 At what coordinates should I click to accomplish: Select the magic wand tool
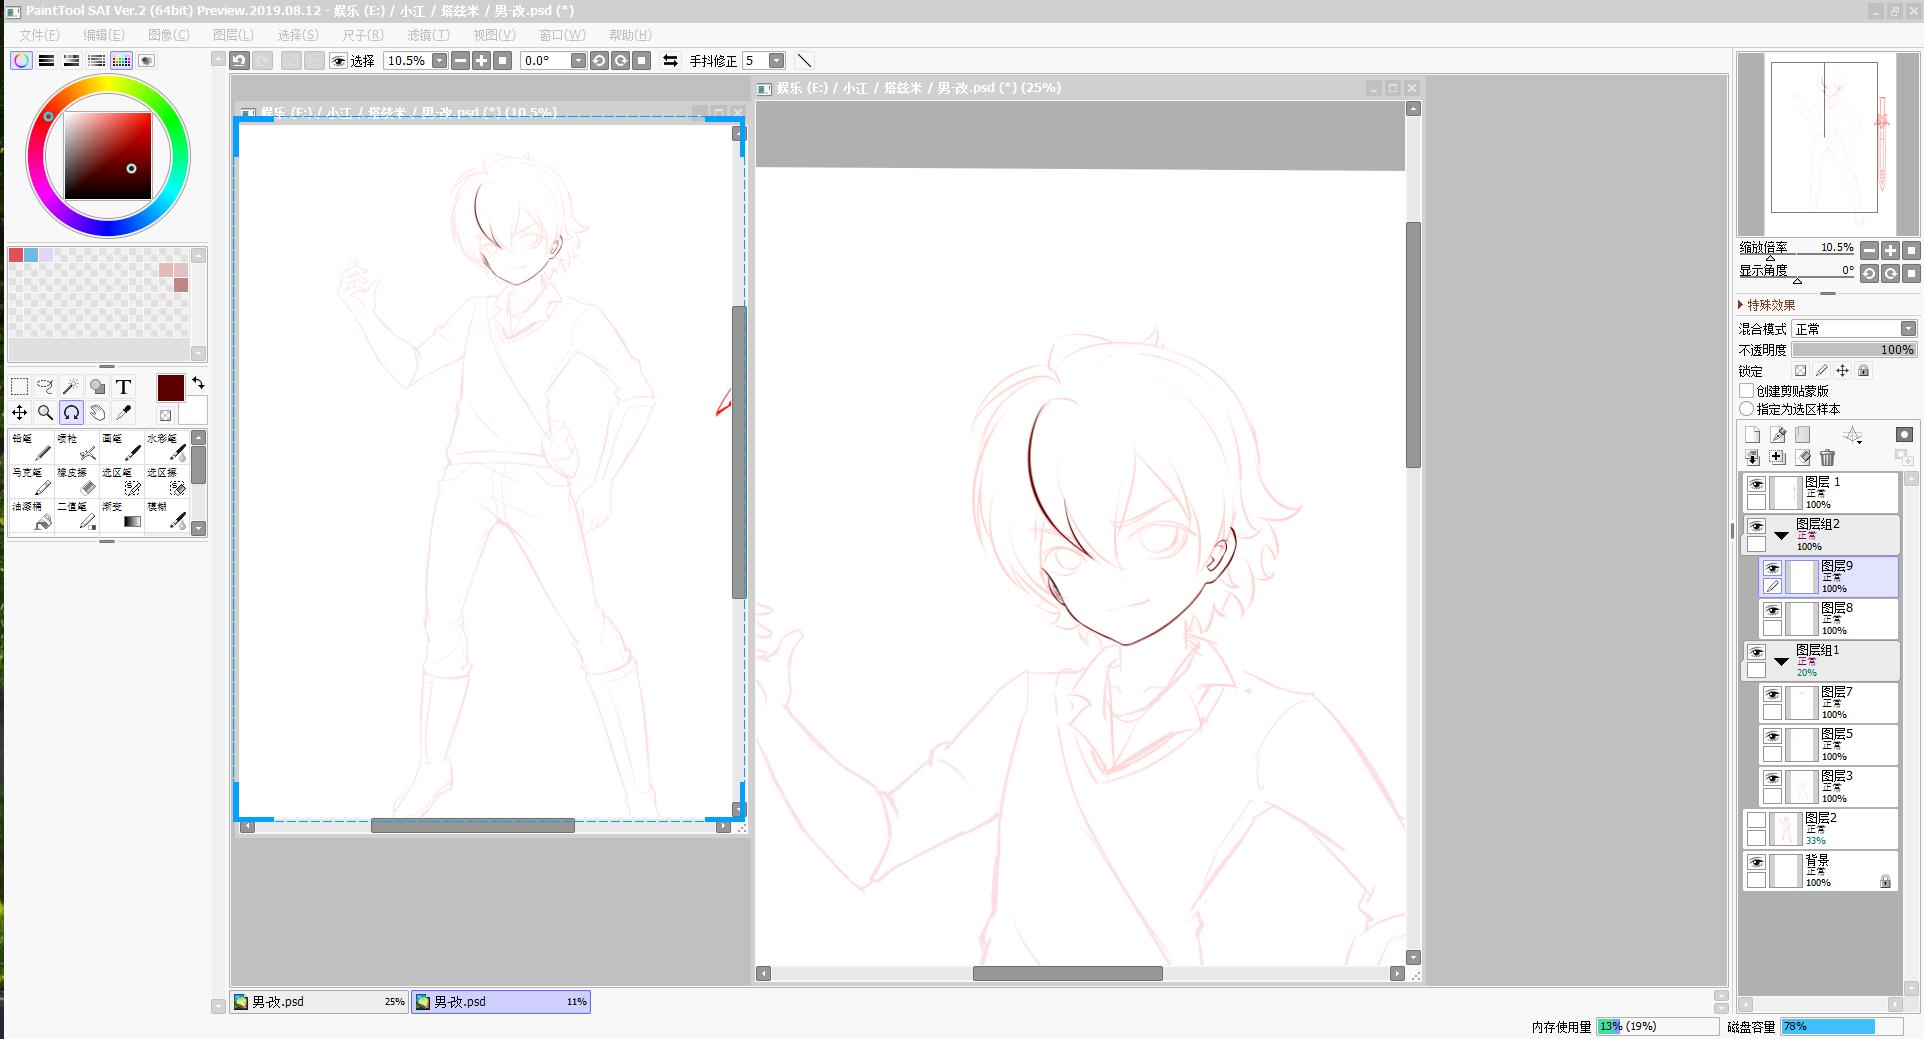tap(71, 387)
